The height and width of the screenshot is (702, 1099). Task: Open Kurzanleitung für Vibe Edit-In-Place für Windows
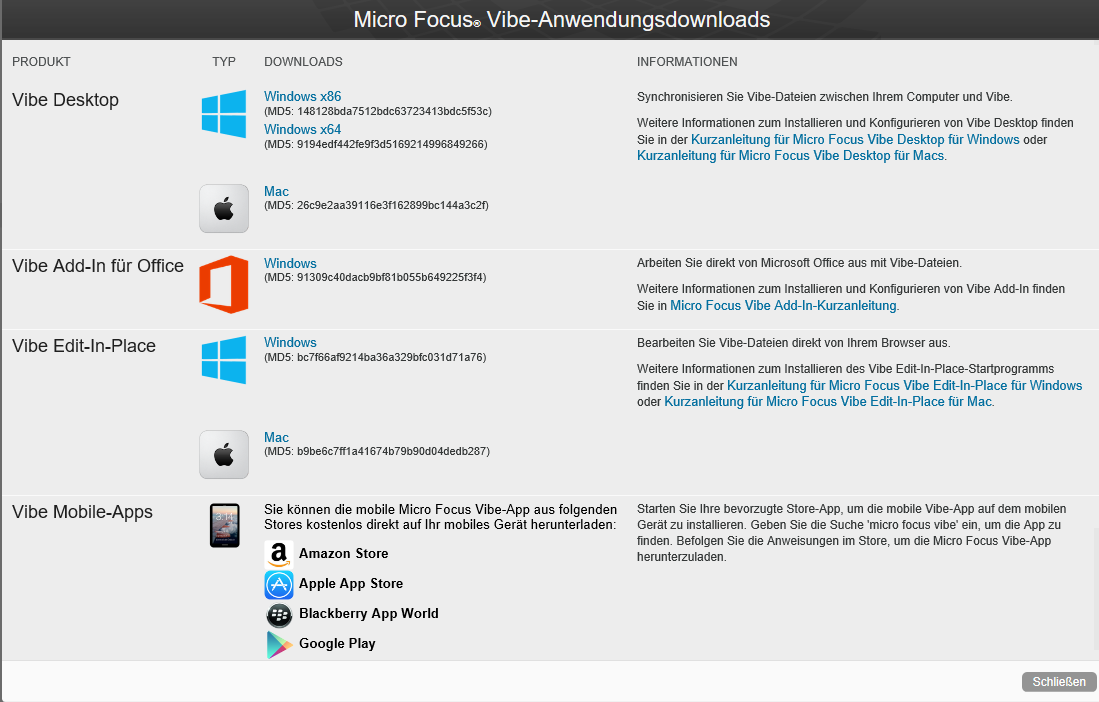point(904,386)
